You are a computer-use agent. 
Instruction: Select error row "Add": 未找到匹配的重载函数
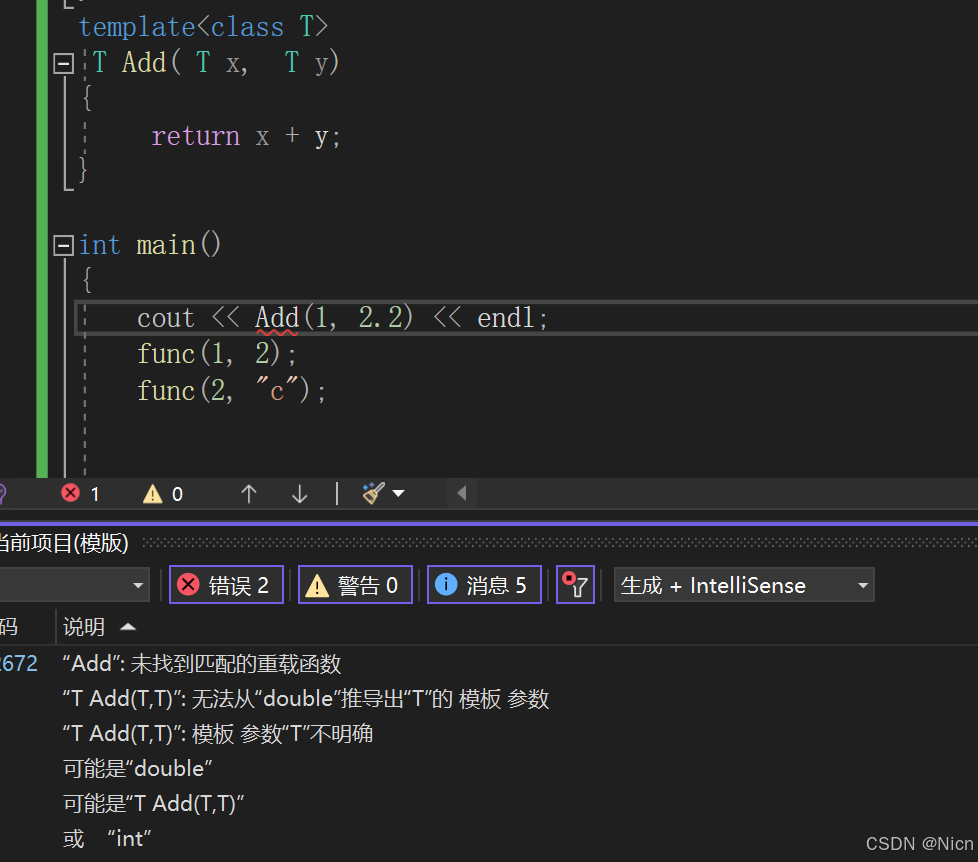pyautogui.click(x=202, y=664)
